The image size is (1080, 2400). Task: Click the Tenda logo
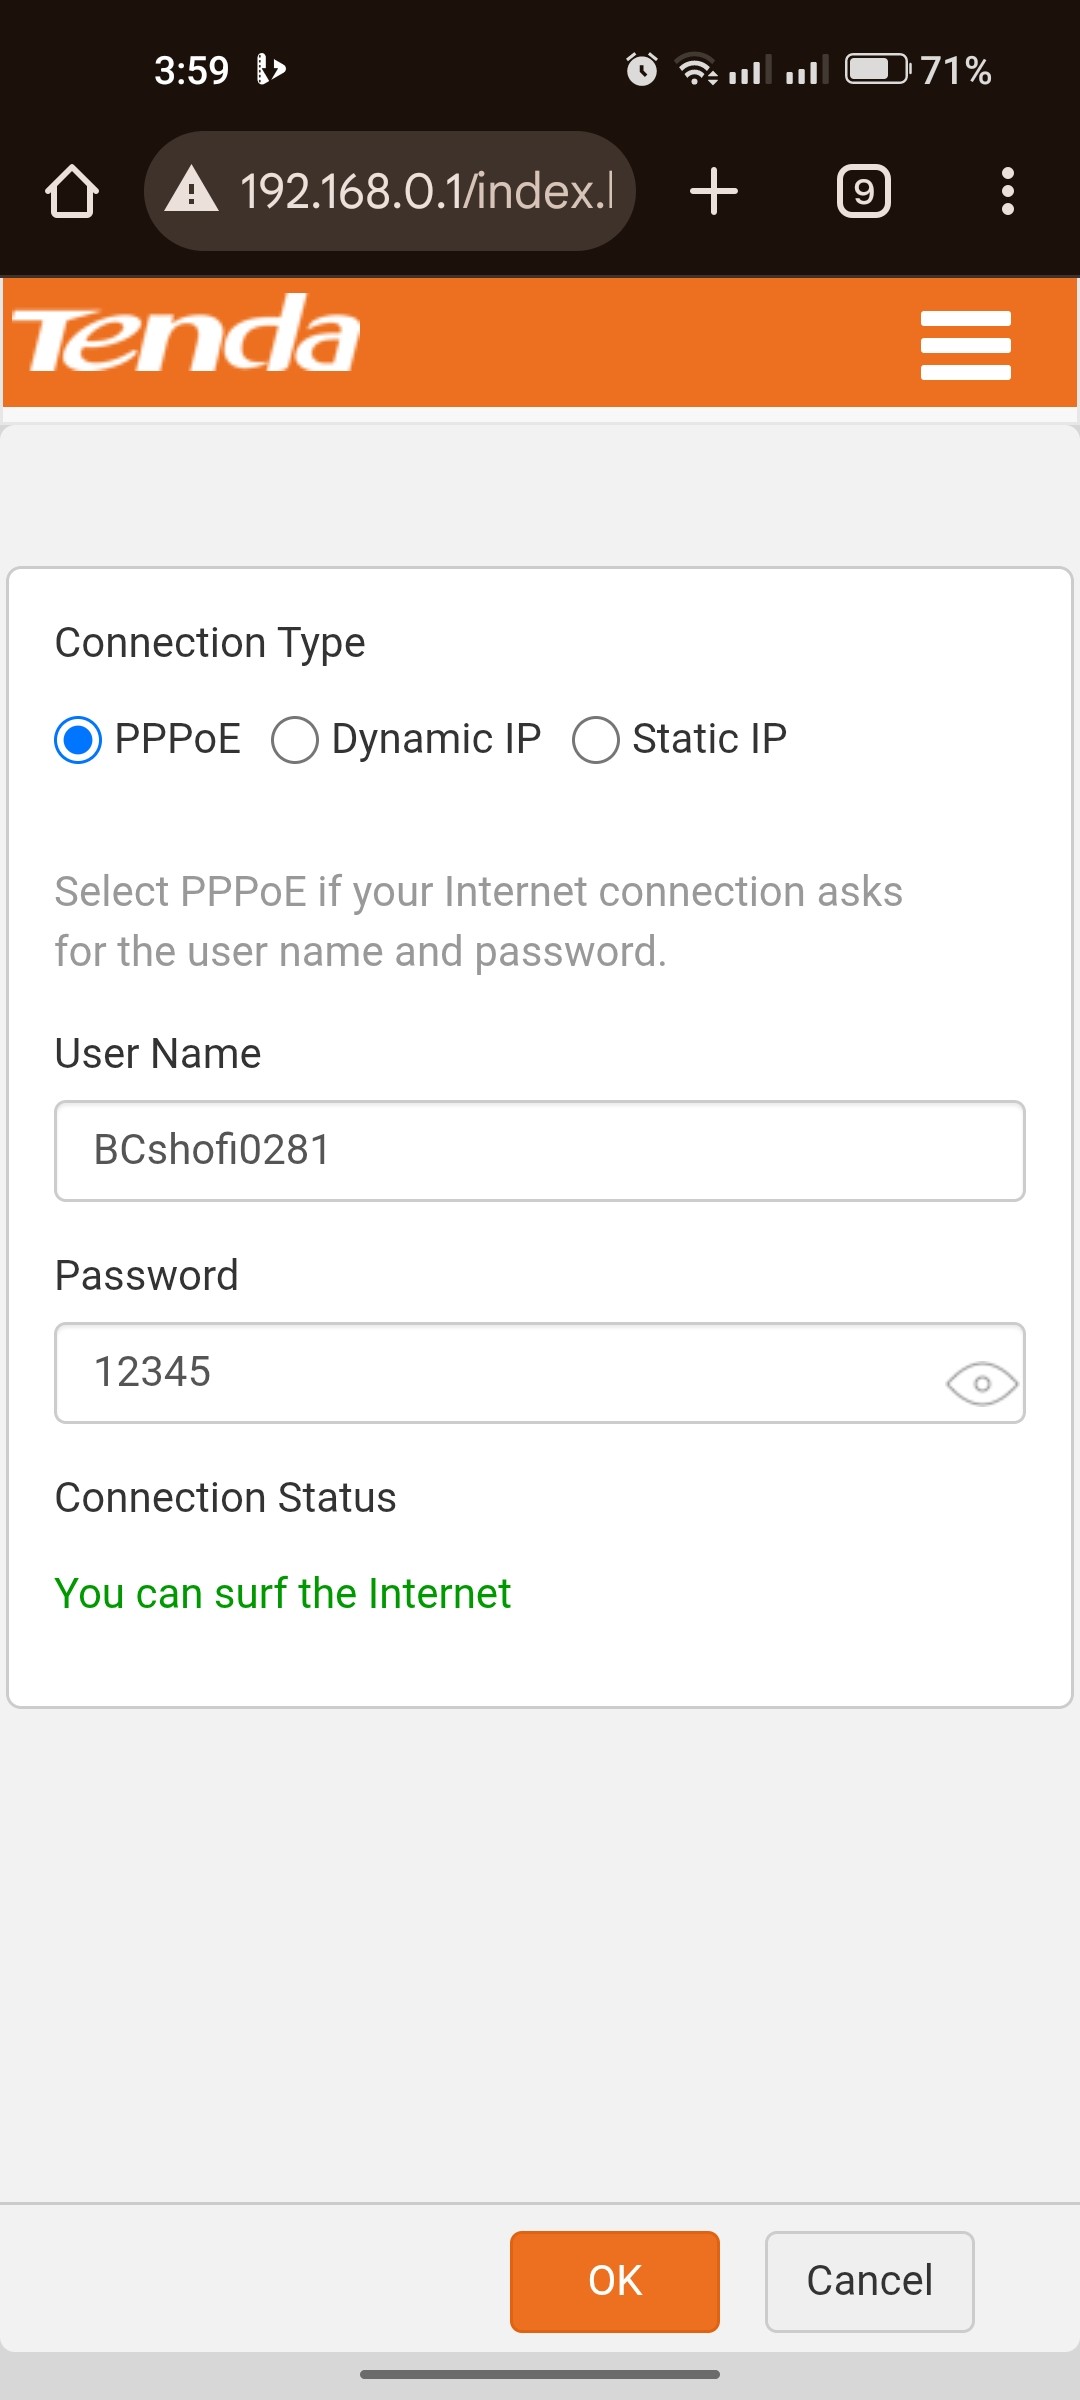[185, 334]
